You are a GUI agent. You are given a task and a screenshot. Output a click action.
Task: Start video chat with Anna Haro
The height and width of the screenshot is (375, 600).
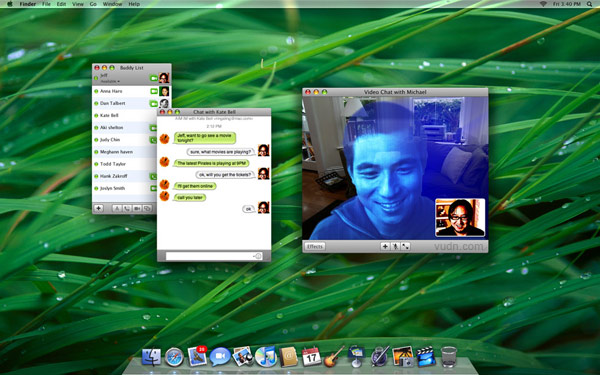(x=154, y=91)
